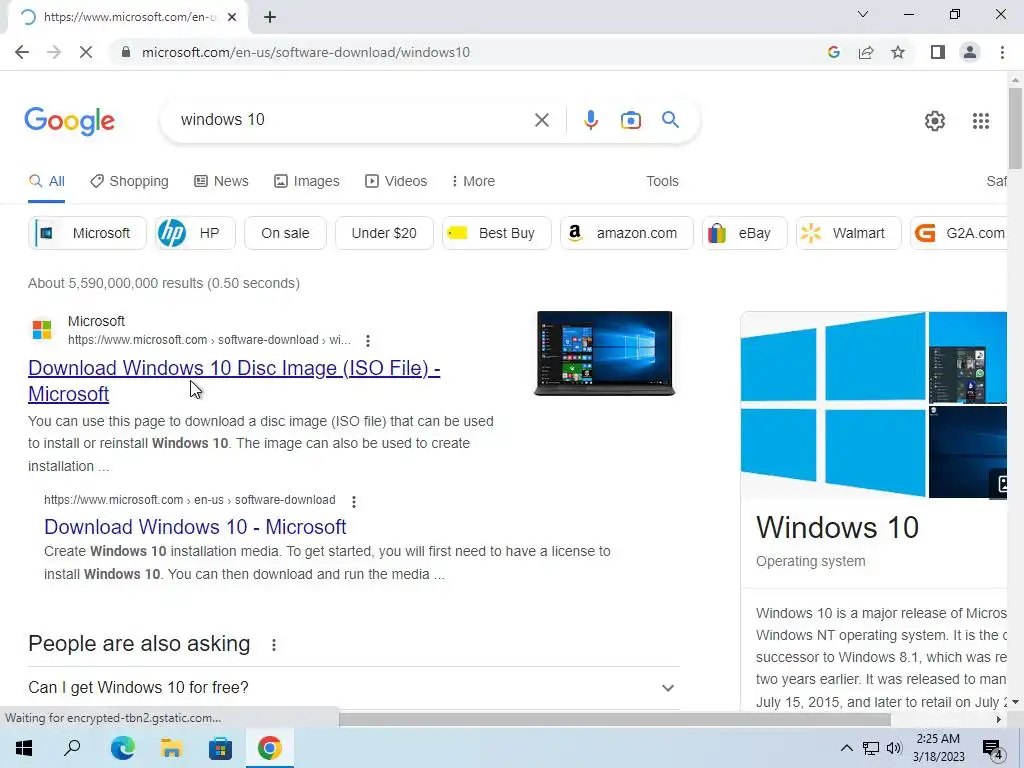
Task: Click the laptop thumbnail beside first result
Action: 605,353
